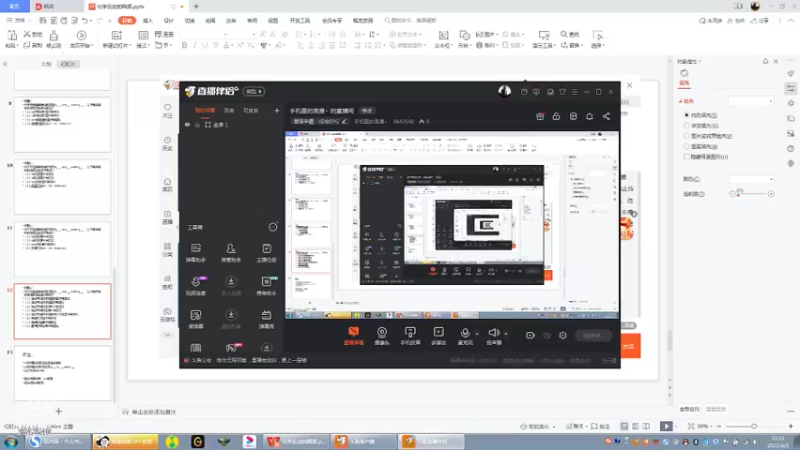Open the object properties pane title dropdown

689,61
